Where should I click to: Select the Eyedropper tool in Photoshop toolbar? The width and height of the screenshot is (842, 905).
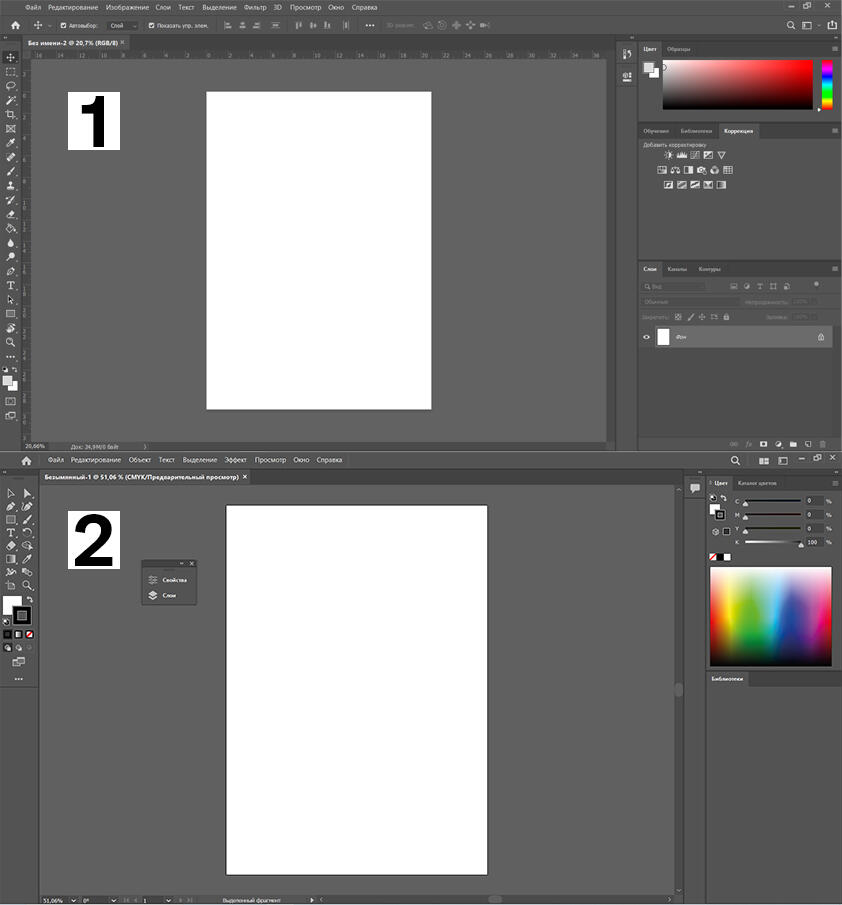point(10,143)
